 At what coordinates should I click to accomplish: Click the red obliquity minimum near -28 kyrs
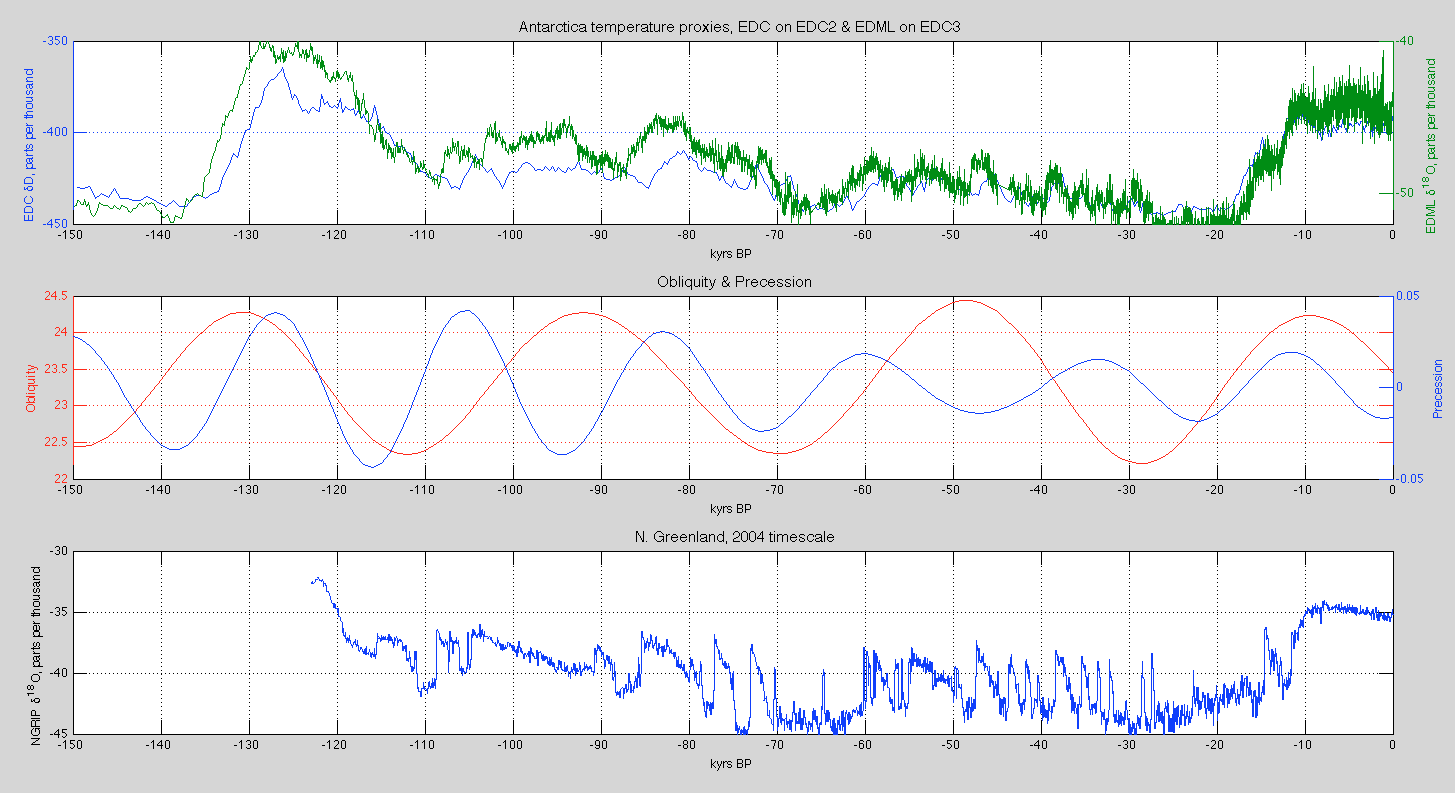(1143, 463)
